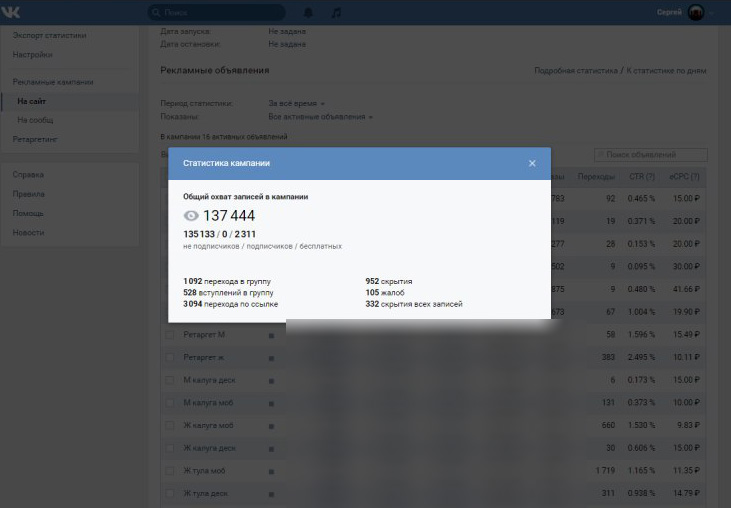Open Рекламные кампании in the sidebar
The height and width of the screenshot is (508, 731).
click(x=53, y=82)
